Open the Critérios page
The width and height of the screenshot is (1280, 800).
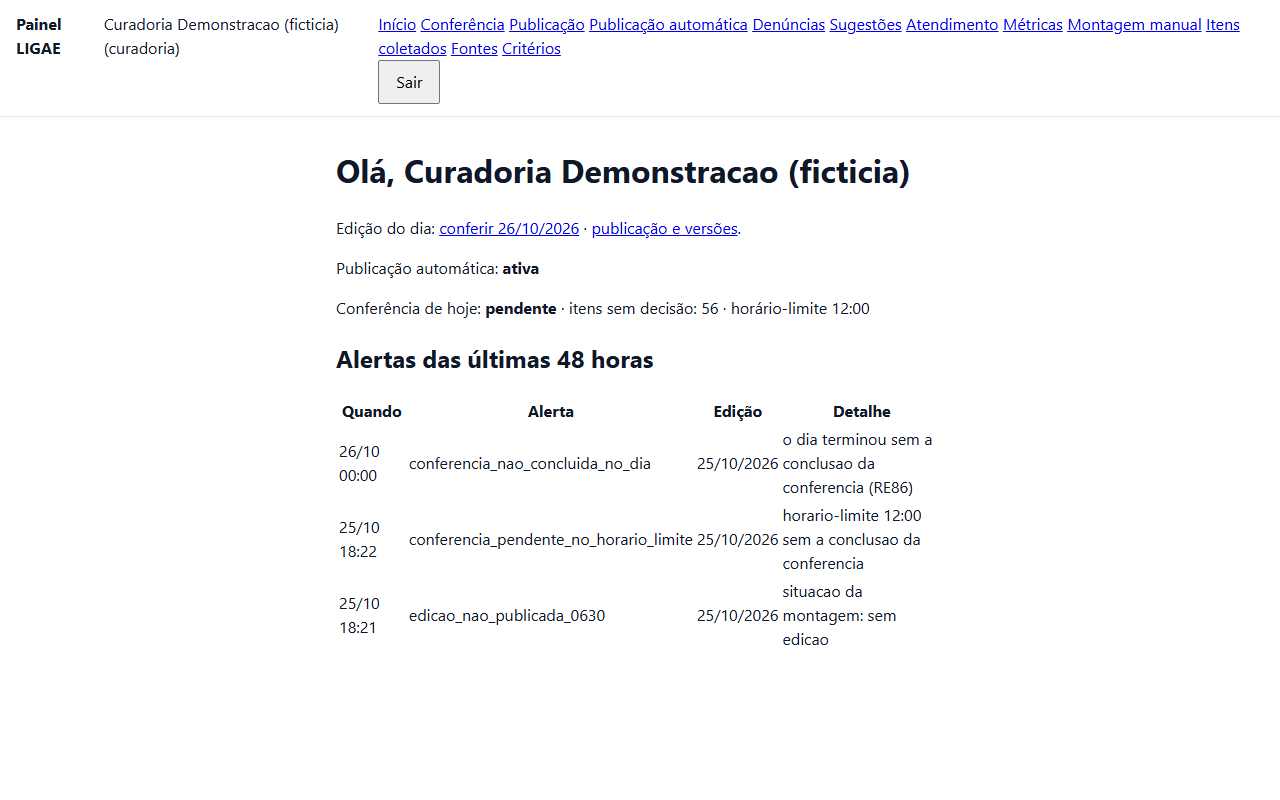click(x=531, y=48)
